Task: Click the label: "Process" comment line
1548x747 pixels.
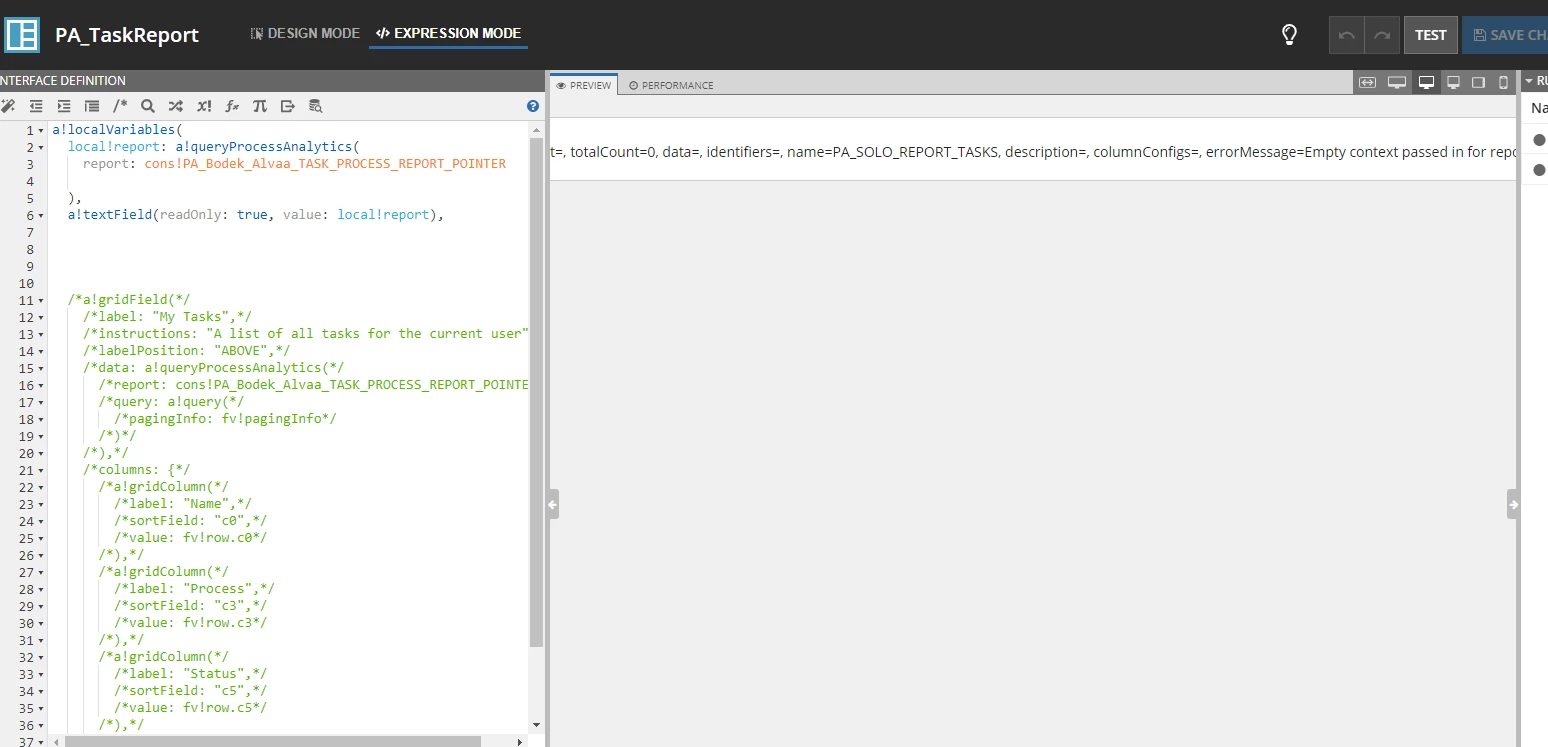Action: click(195, 589)
